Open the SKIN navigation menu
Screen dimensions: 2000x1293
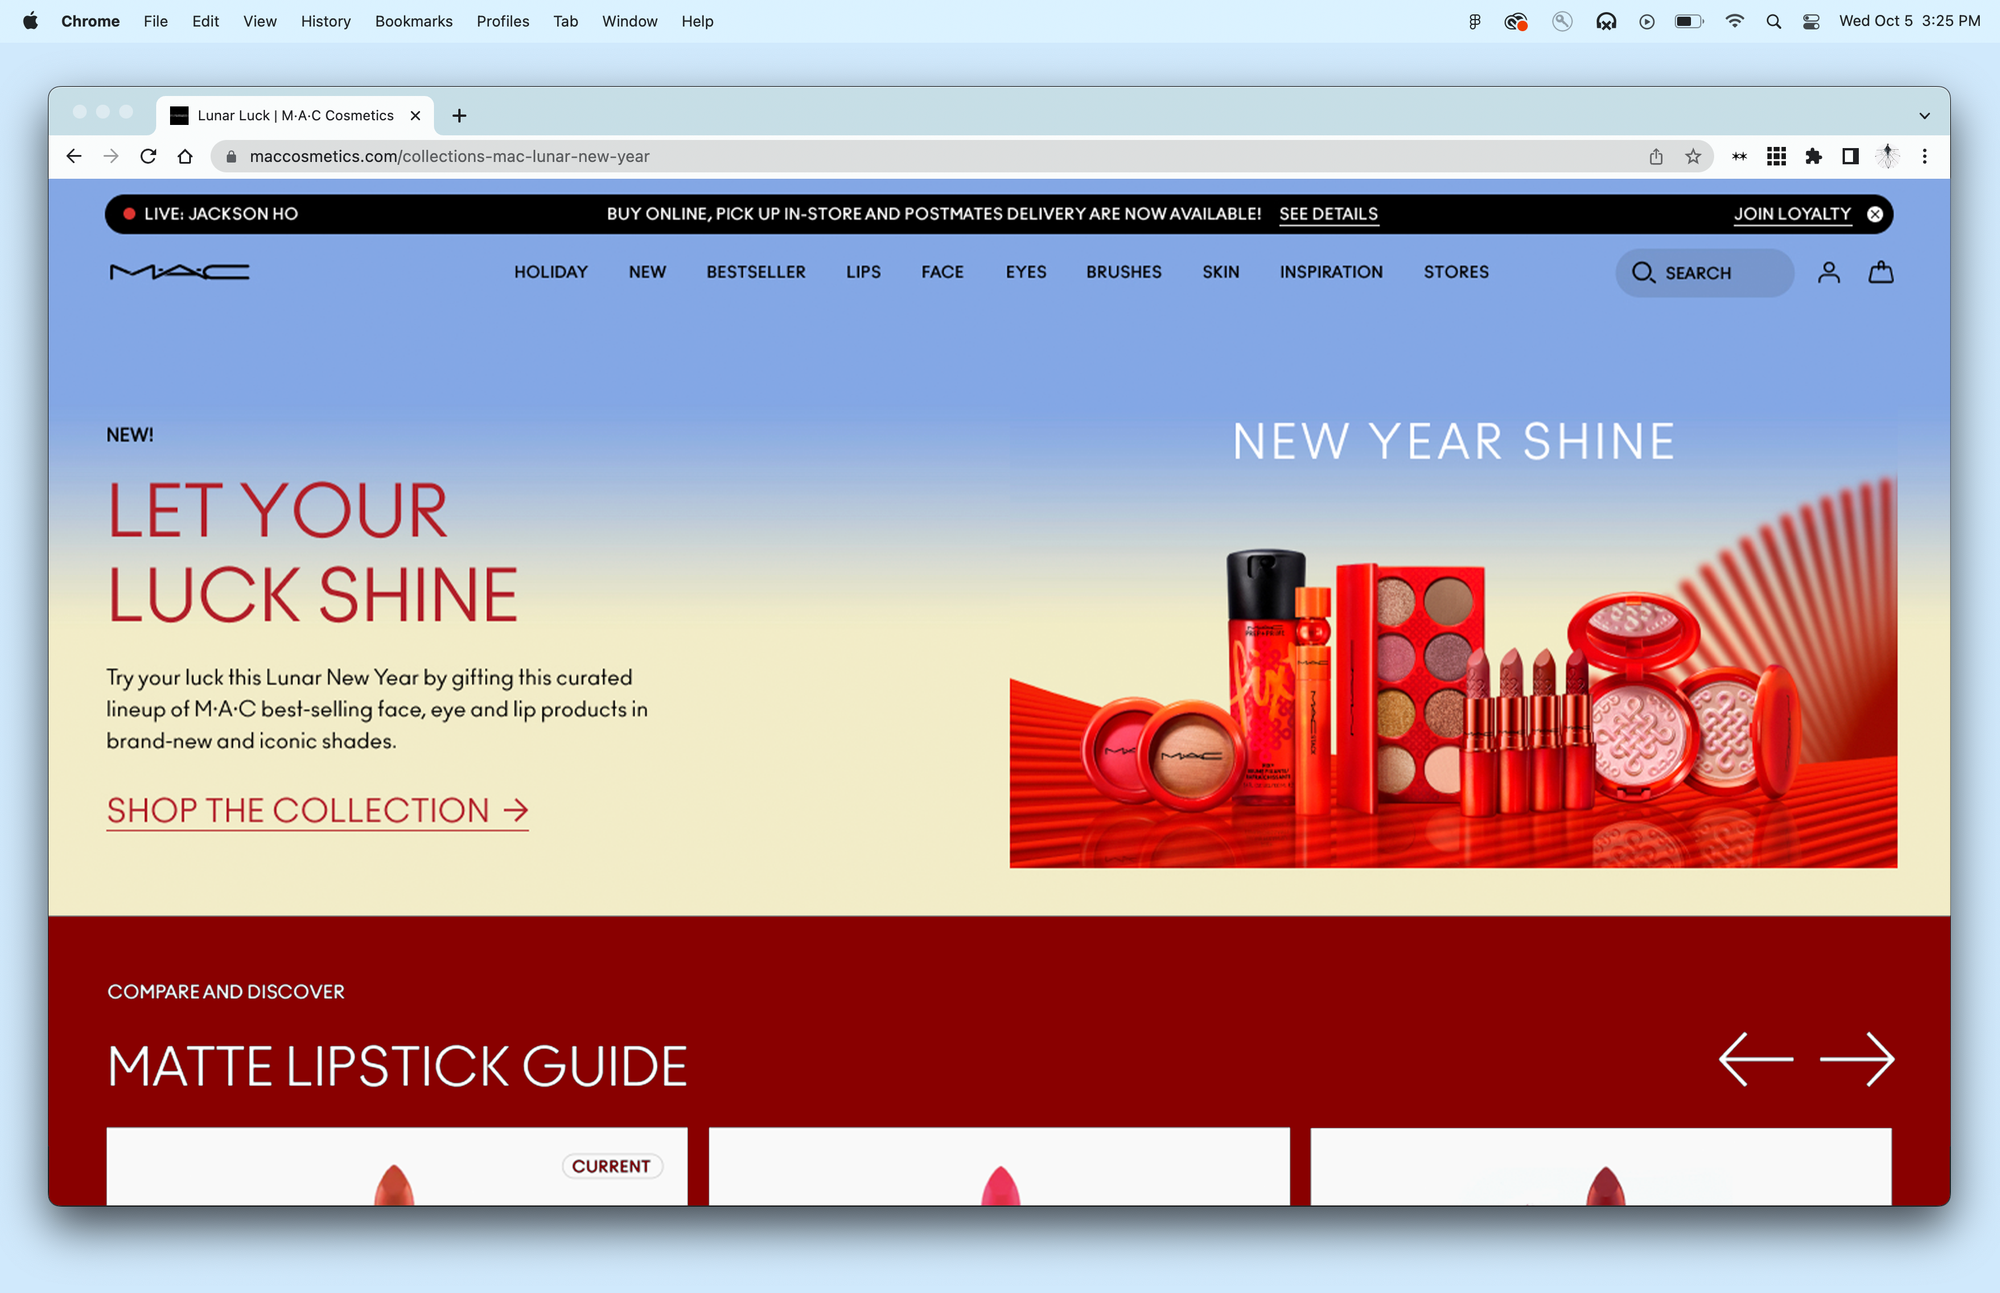point(1221,272)
